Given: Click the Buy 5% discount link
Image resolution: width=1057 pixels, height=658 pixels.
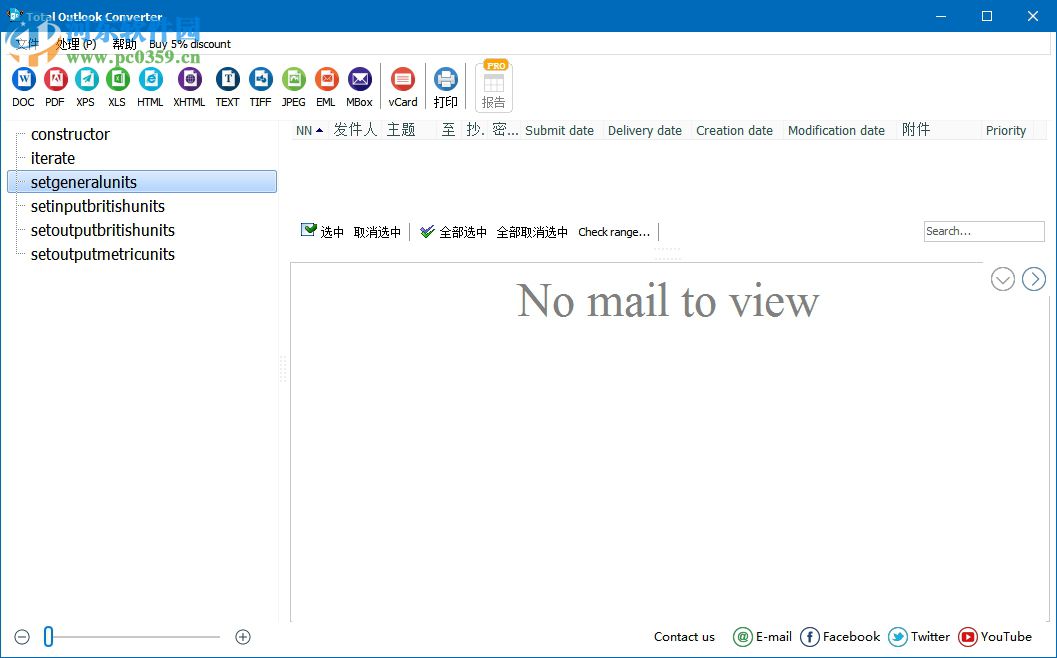Looking at the screenshot, I should click(189, 43).
